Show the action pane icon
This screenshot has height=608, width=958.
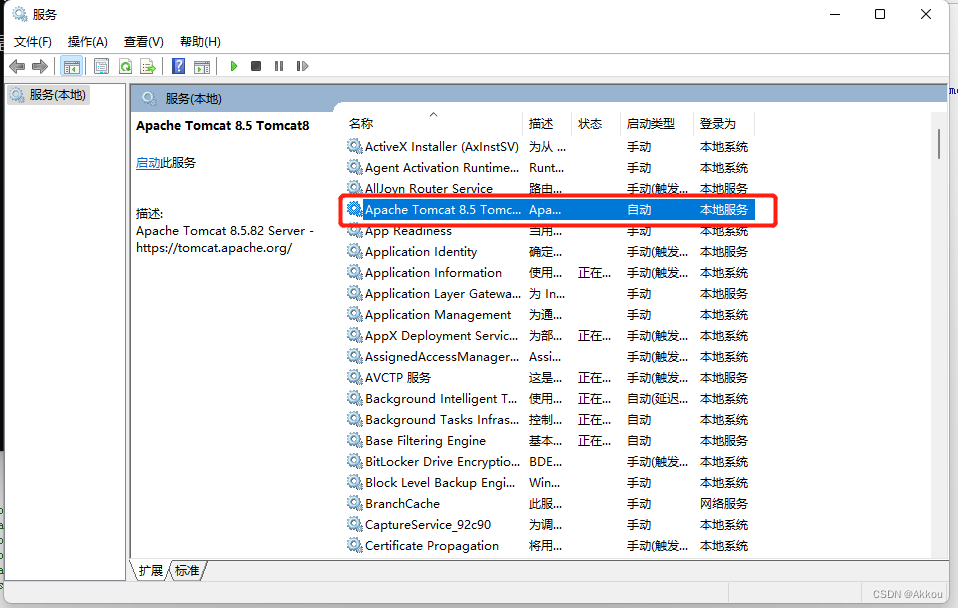tap(202, 66)
